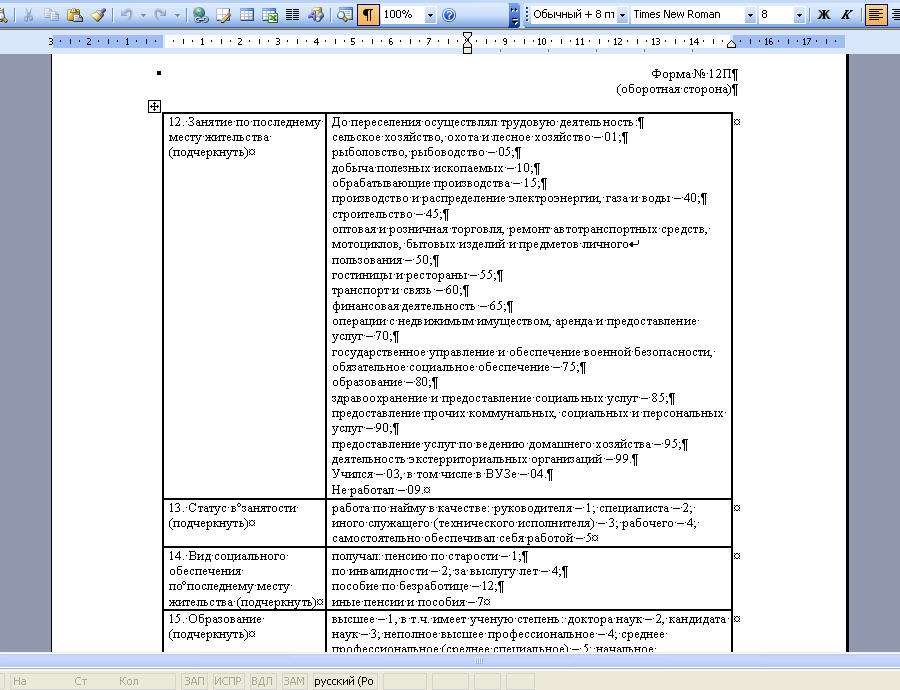Click line 'сельское хозяйство, охота и лесное хозяйство'

click(x=461, y=138)
